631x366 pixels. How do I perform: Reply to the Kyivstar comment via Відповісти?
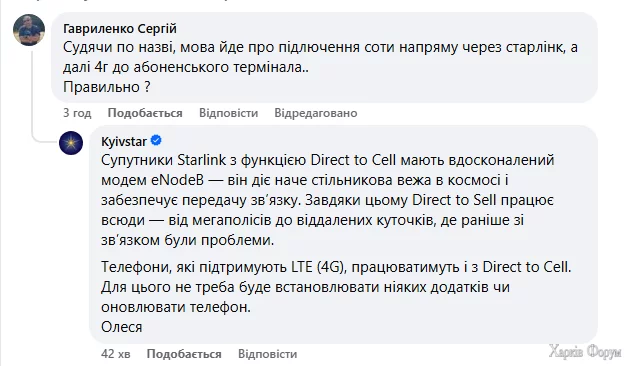tap(268, 354)
